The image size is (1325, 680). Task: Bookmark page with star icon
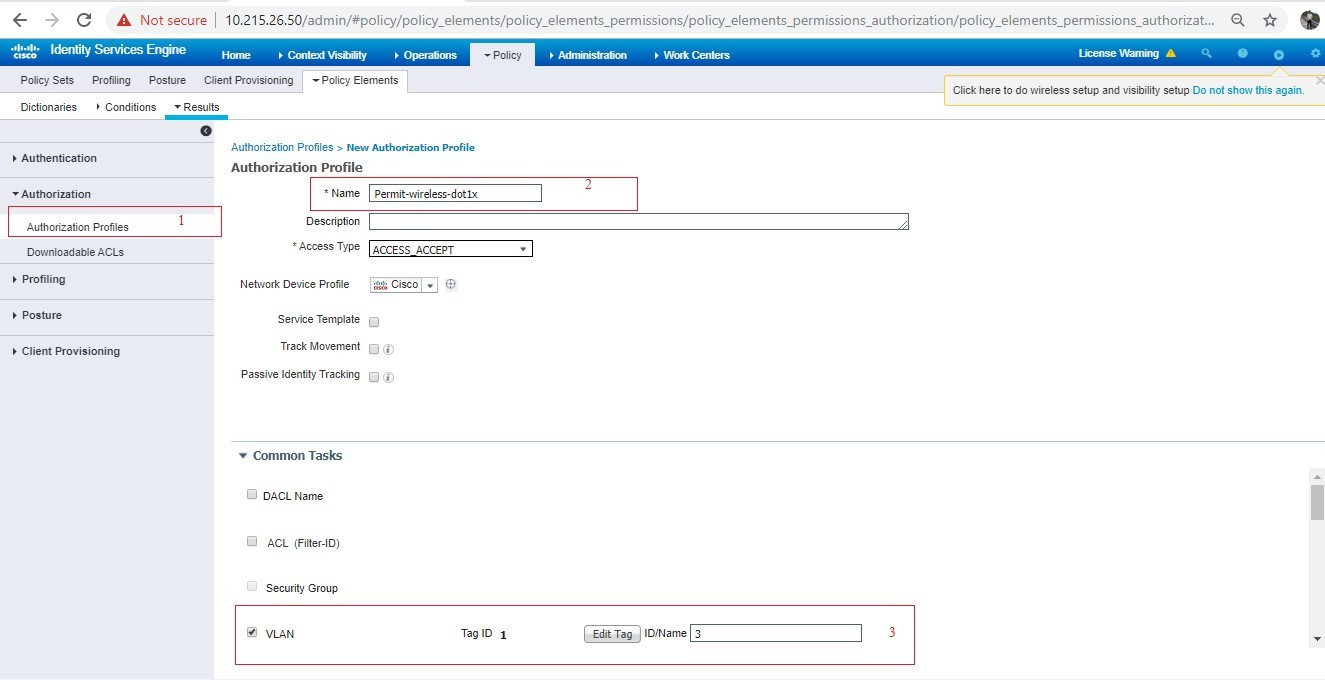tap(1270, 20)
